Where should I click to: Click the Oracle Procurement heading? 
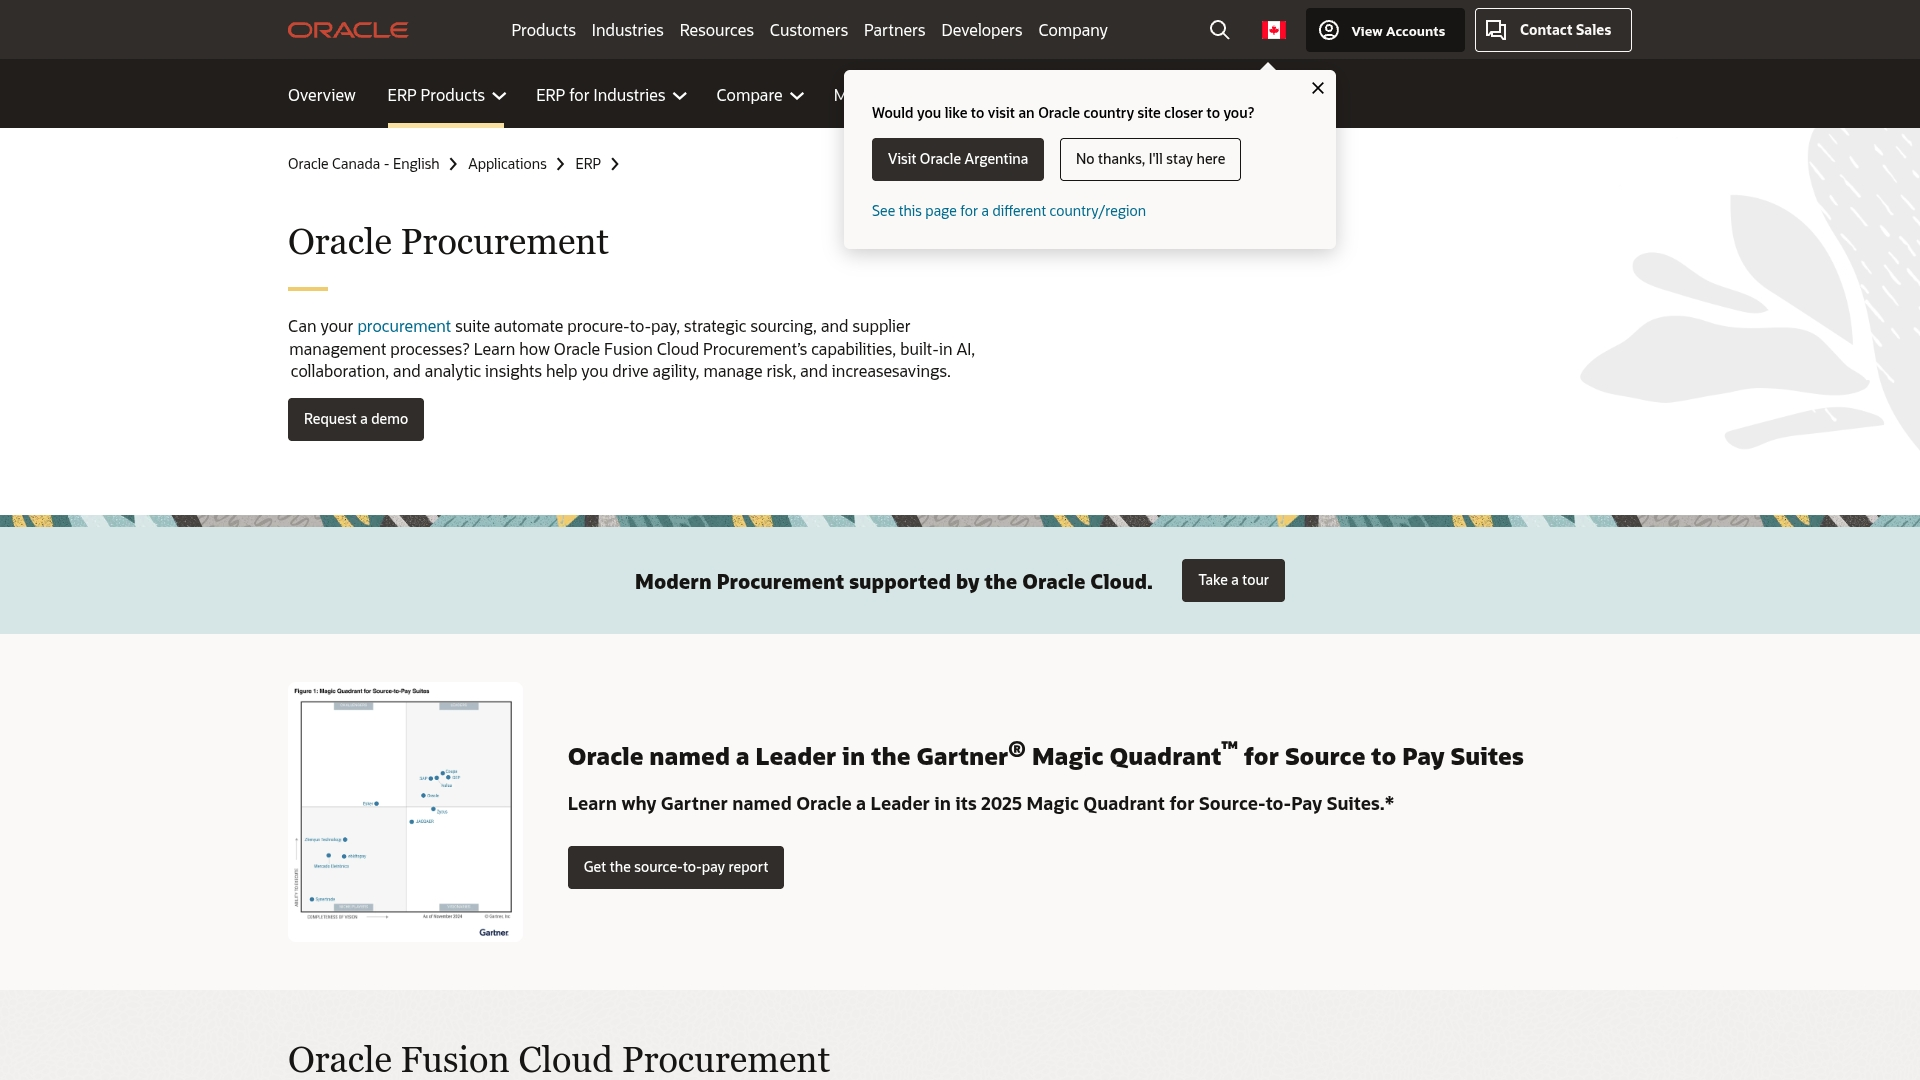(448, 242)
